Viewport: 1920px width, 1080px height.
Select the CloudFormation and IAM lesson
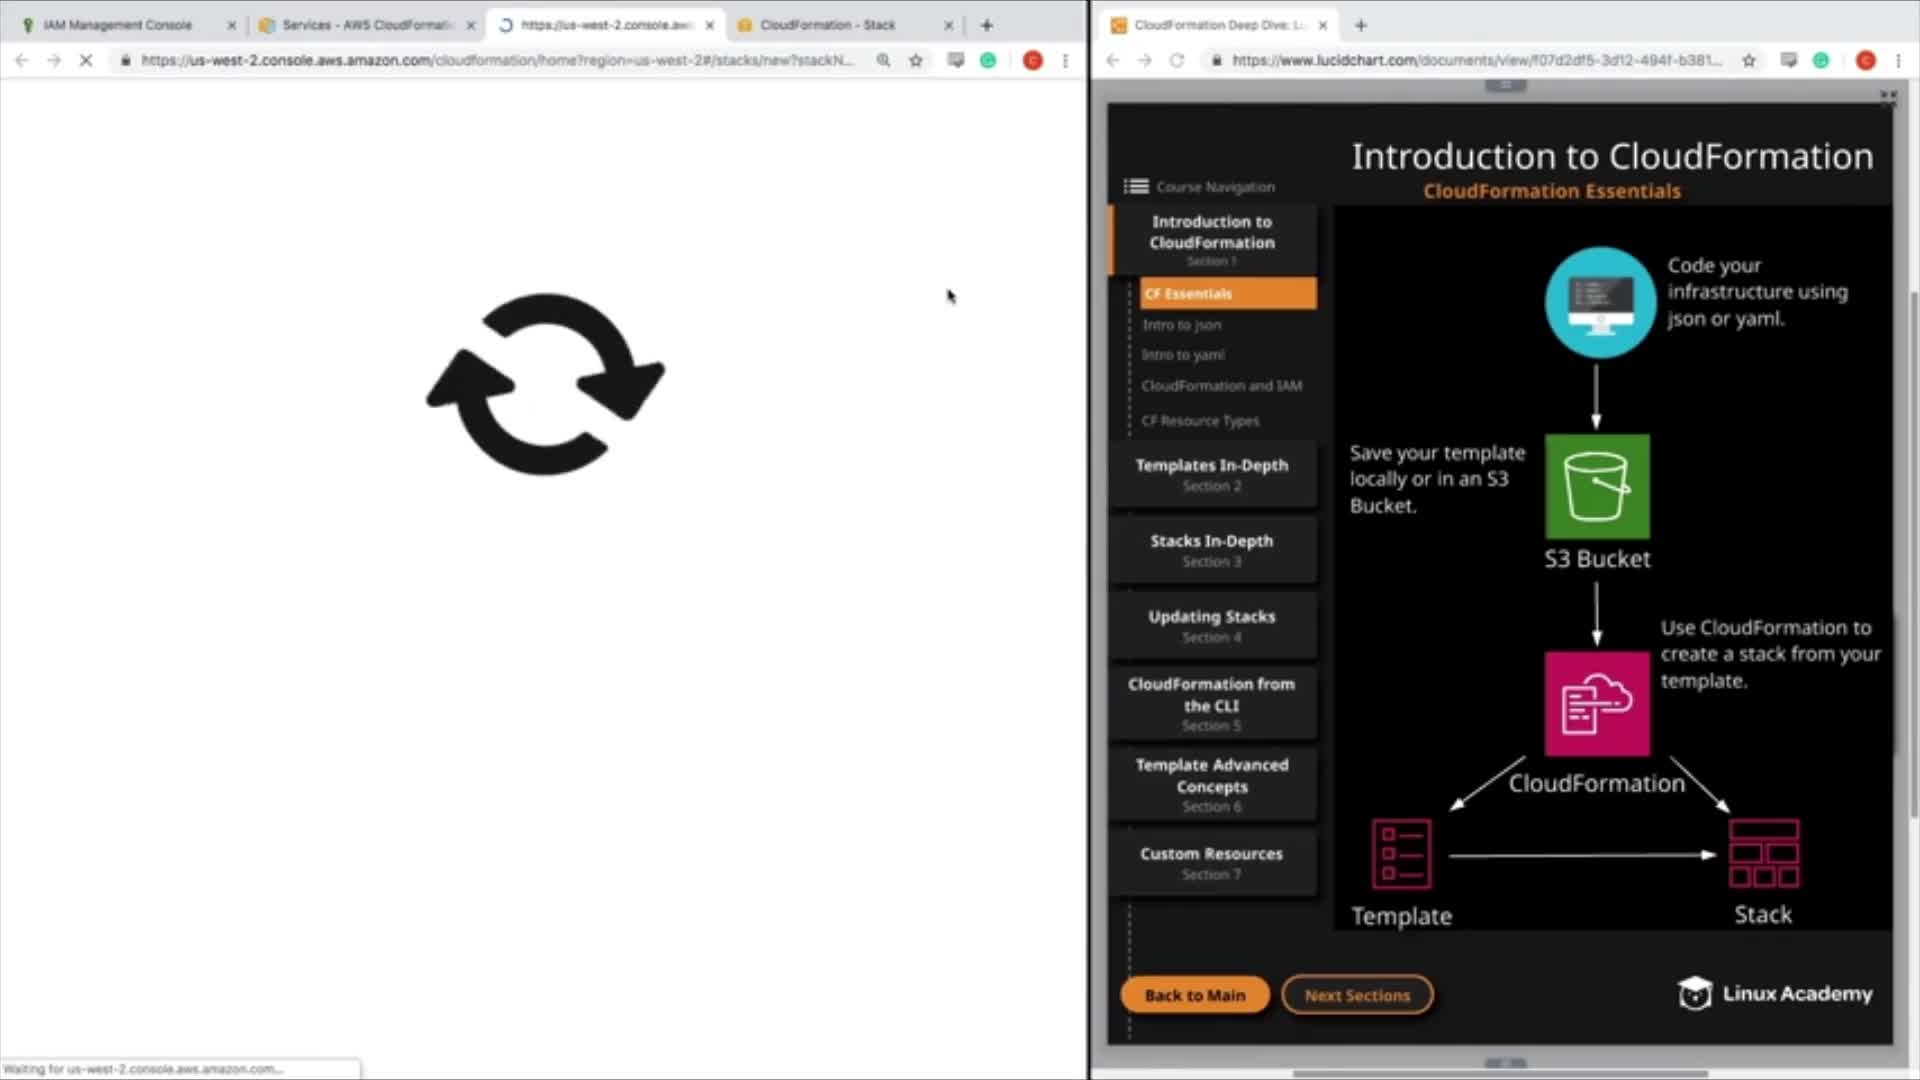tap(1221, 386)
